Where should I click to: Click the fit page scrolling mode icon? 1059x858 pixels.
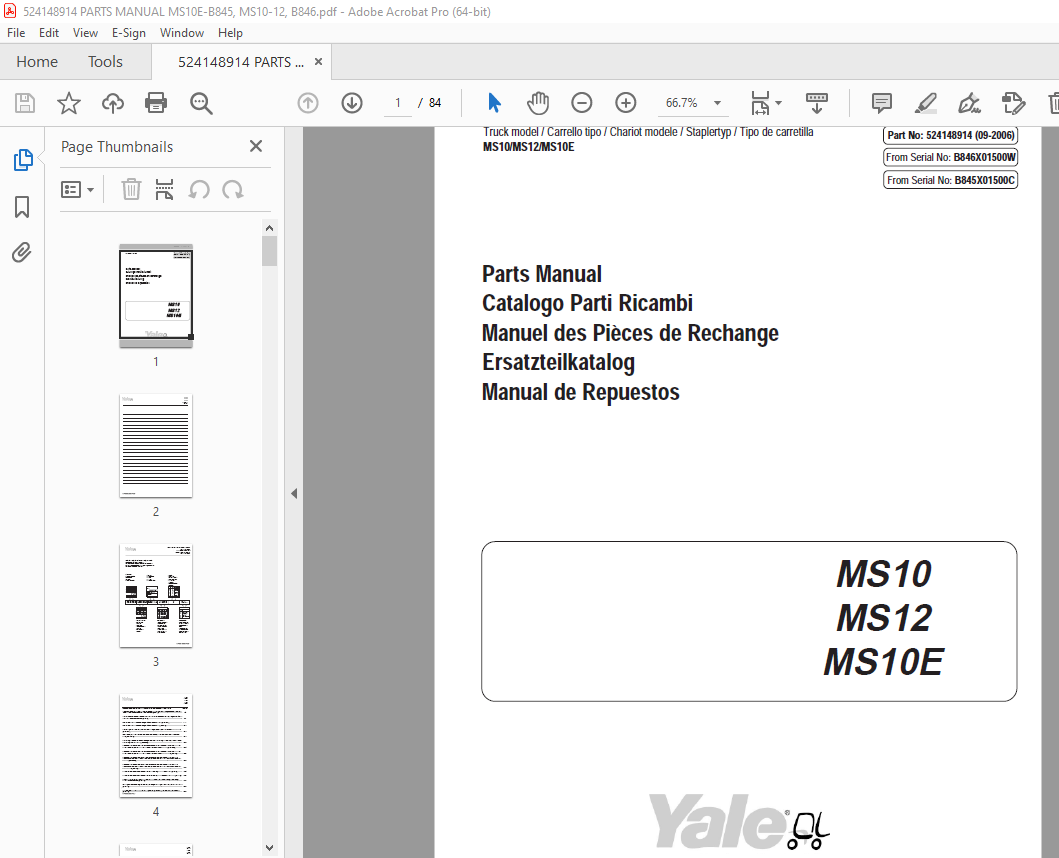point(760,103)
